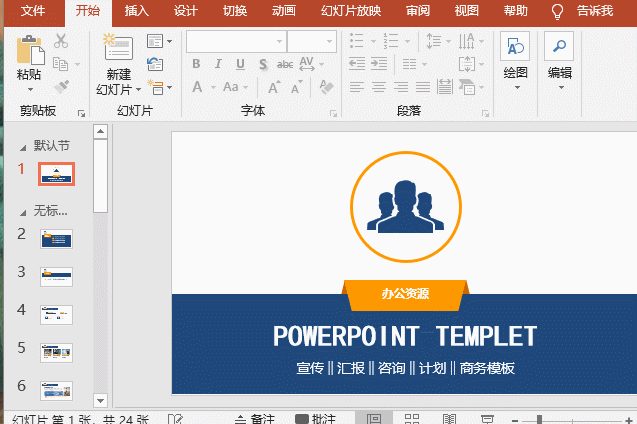Click the Font Color A icon
The width and height of the screenshot is (637, 424).
(197, 87)
